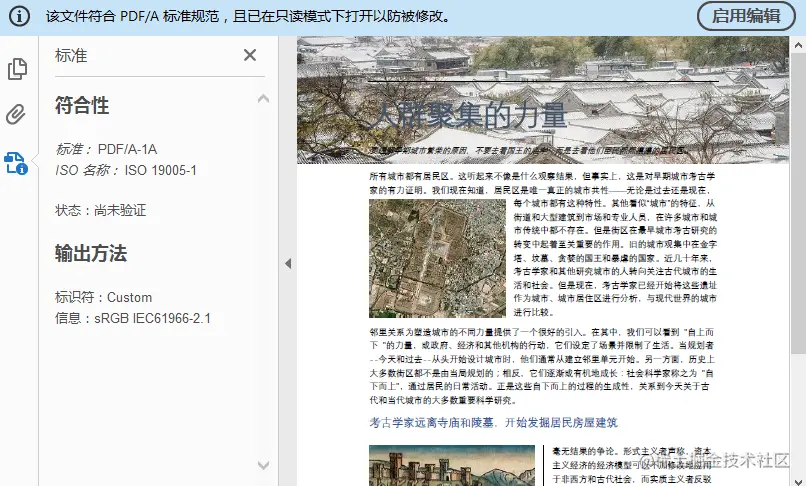
Task: Click the info icon in notification bar
Action: pyautogui.click(x=19, y=16)
